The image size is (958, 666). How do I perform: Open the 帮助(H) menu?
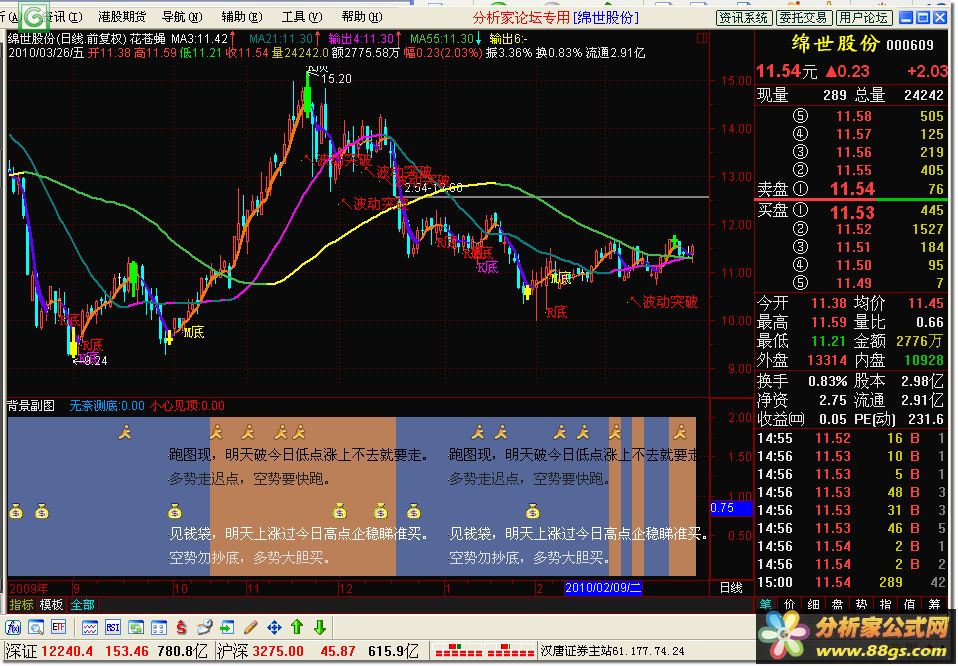click(x=361, y=16)
